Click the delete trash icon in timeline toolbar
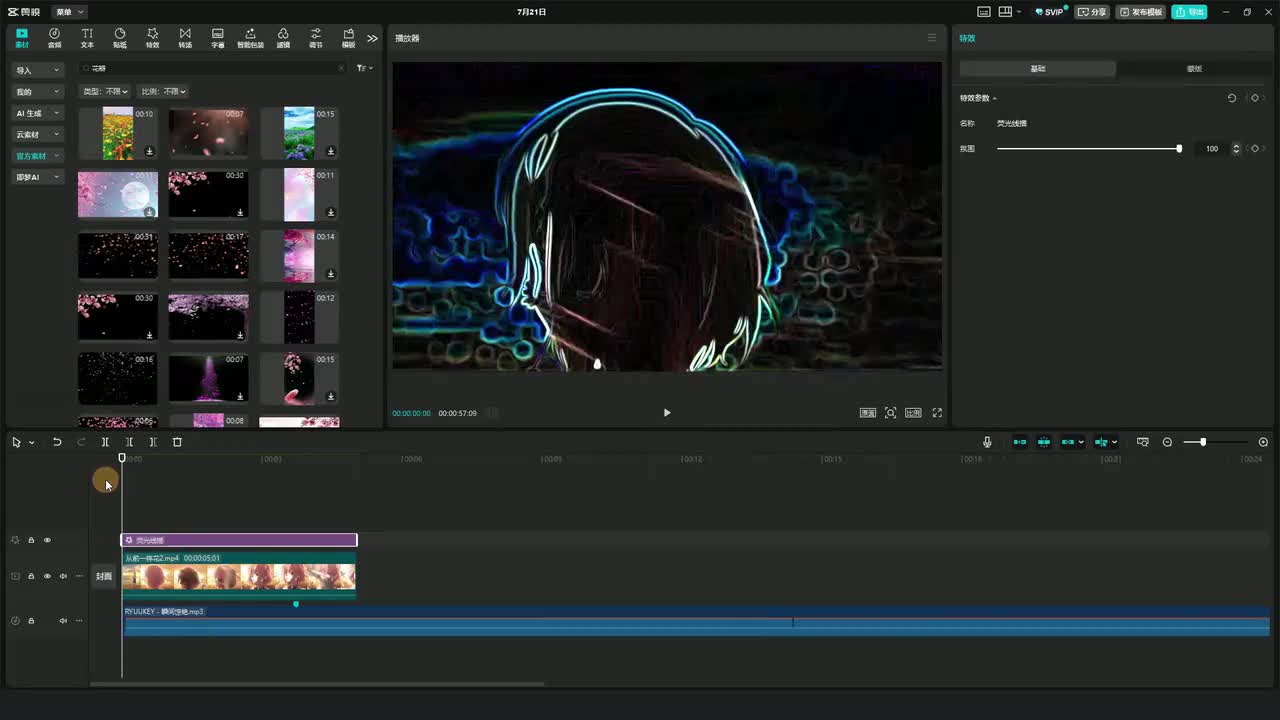Screen dimensions: 1280x720 [177, 442]
